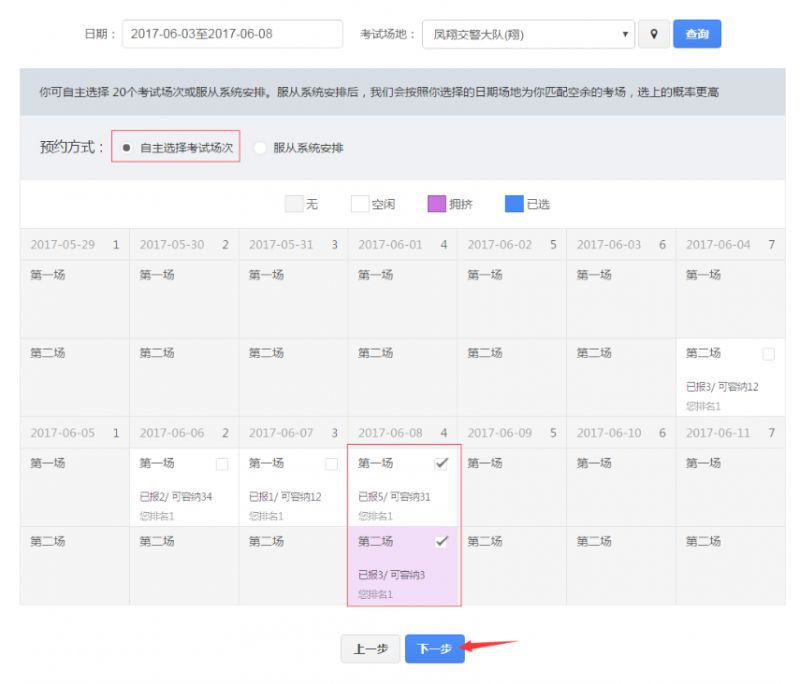Click the 上一步 previous step button
The height and width of the screenshot is (684, 800).
click(370, 649)
